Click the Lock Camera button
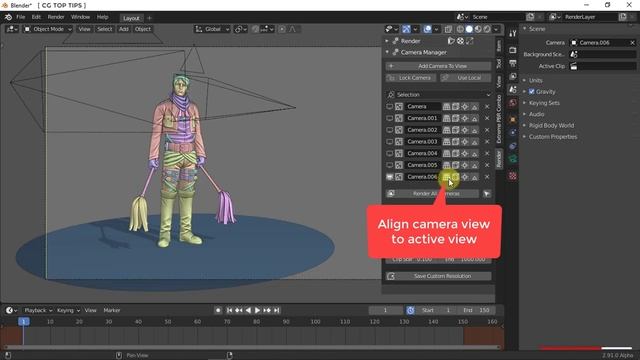Screen dimensions: 640x360 pyautogui.click(x=411, y=78)
